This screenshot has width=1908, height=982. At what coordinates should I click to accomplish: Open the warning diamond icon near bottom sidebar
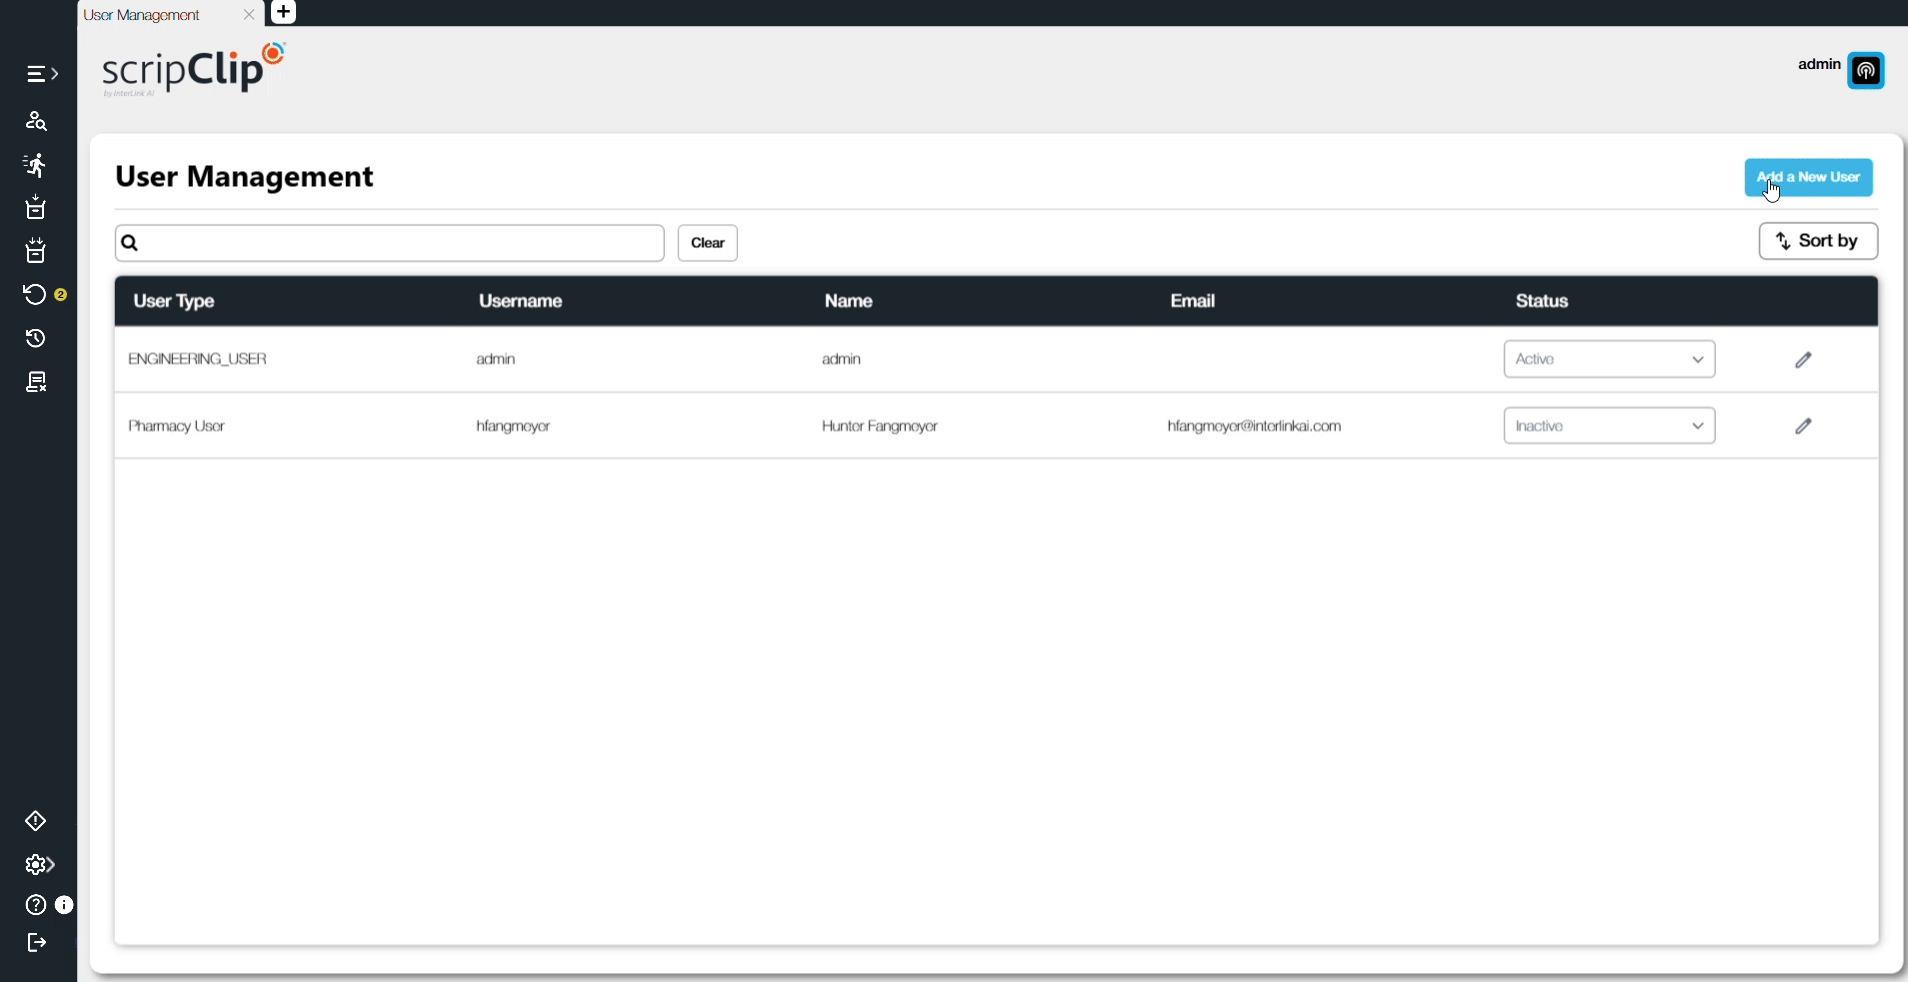click(x=36, y=822)
